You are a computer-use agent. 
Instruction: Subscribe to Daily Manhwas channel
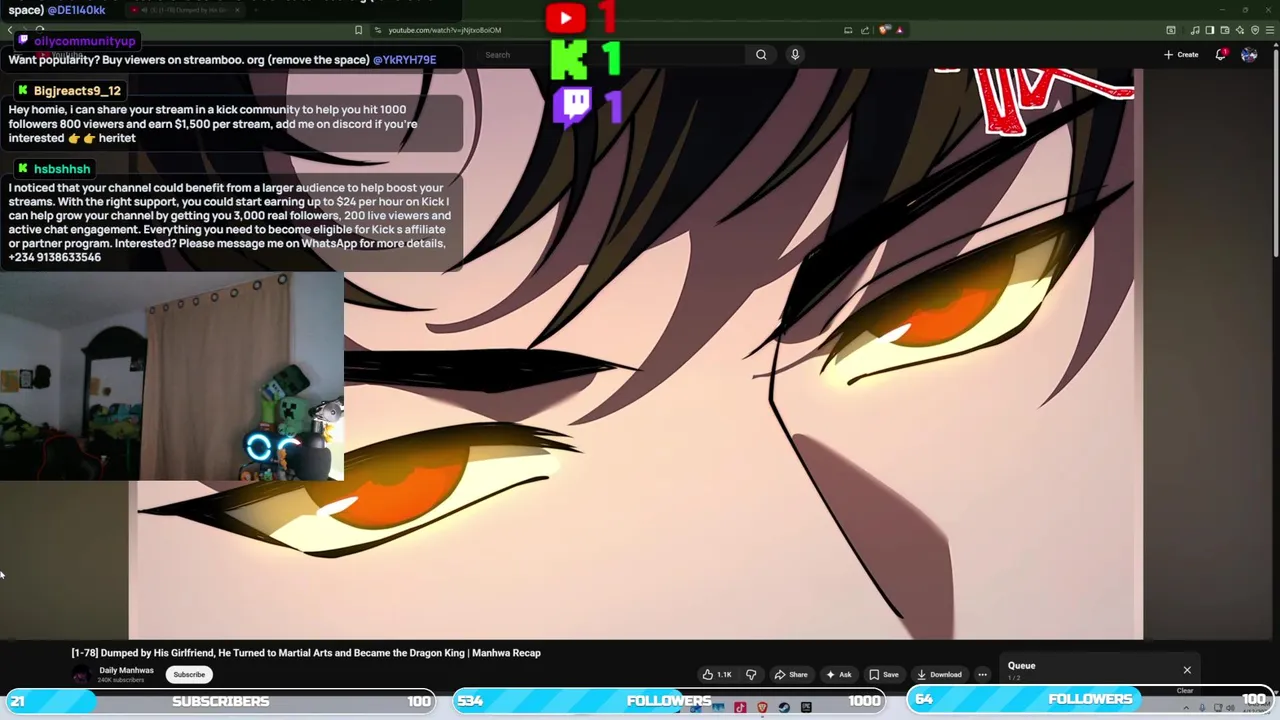(189, 675)
